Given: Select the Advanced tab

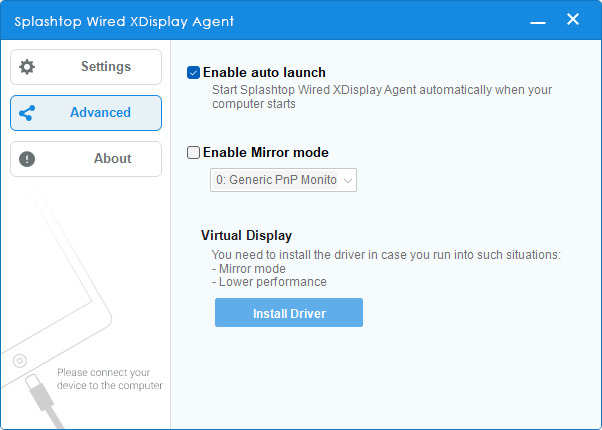Looking at the screenshot, I should 86,113.
